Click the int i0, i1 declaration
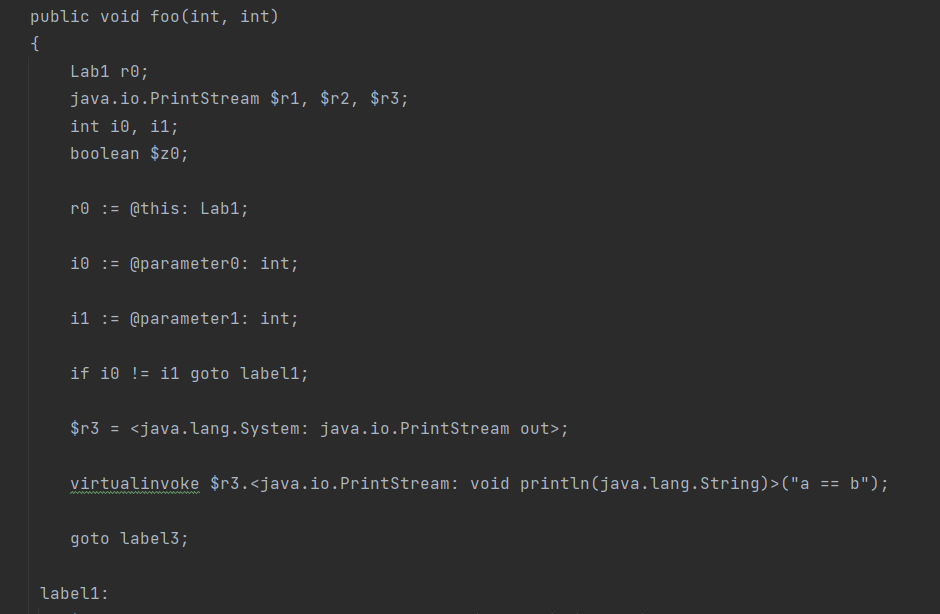Screen dimensions: 940x614 tap(124, 127)
